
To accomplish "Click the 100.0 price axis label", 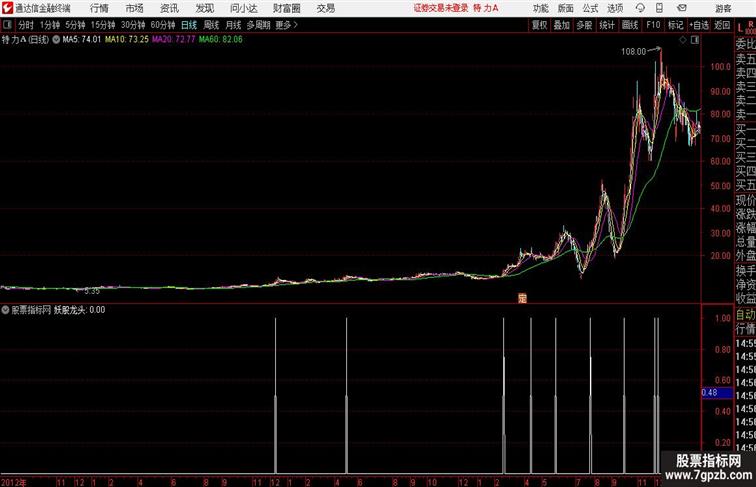I will pos(721,67).
